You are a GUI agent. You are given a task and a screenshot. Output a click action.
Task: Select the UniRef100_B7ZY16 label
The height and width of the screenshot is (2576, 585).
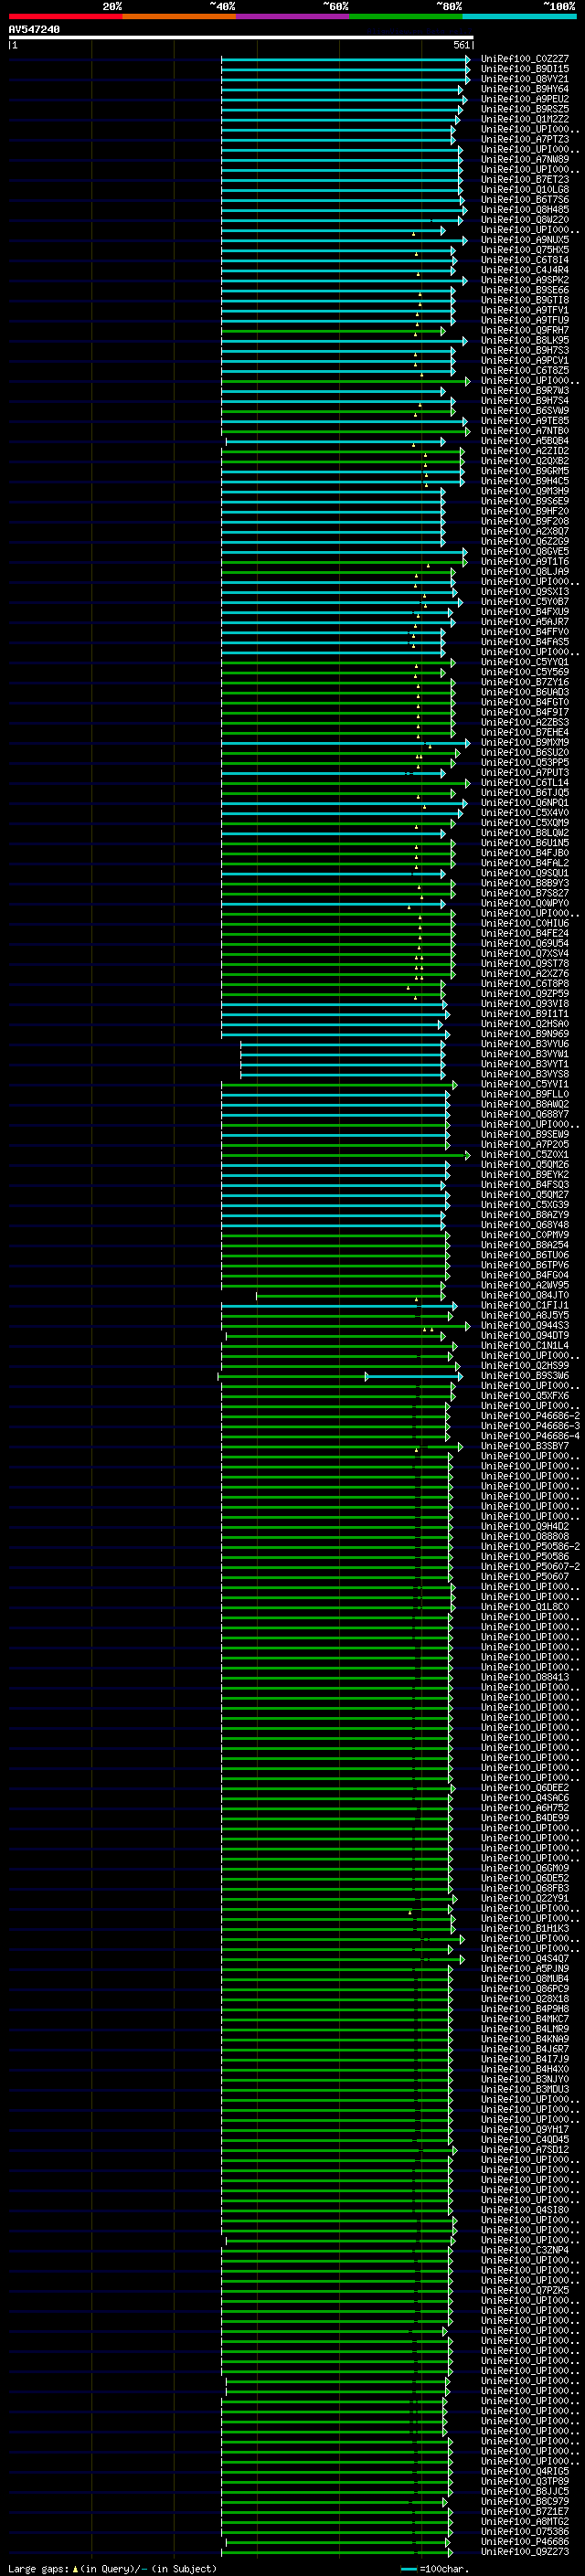tap(525, 682)
